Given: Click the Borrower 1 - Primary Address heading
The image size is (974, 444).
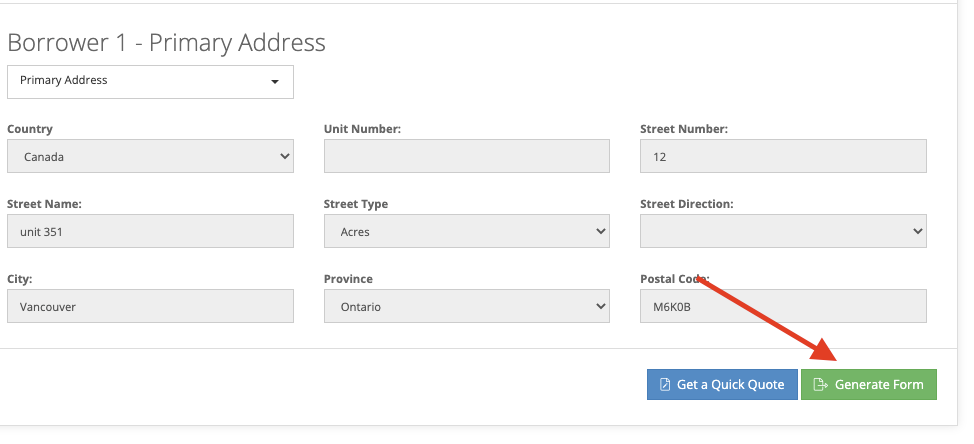Looking at the screenshot, I should [166, 43].
